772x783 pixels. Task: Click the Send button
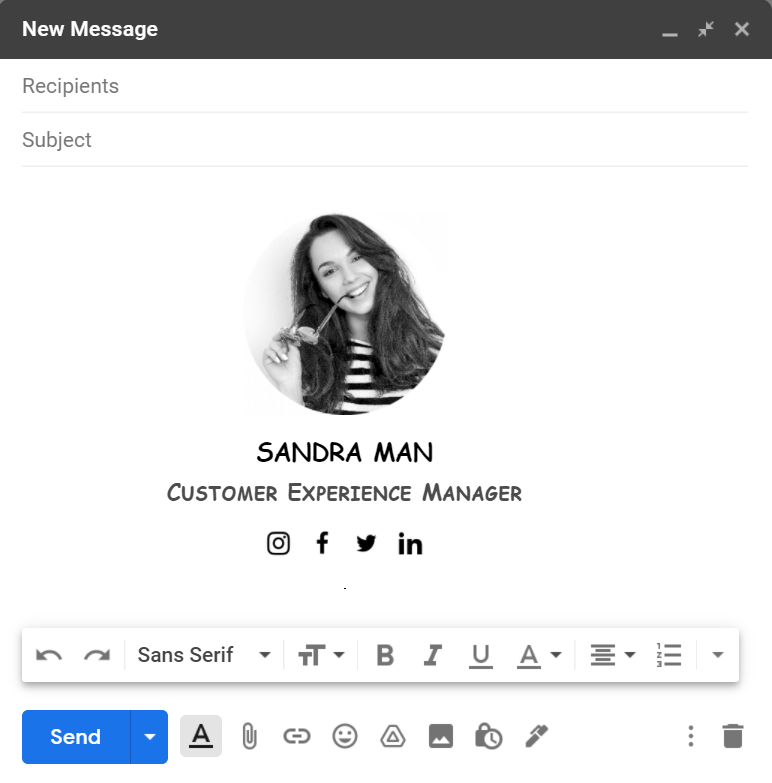pyautogui.click(x=76, y=737)
